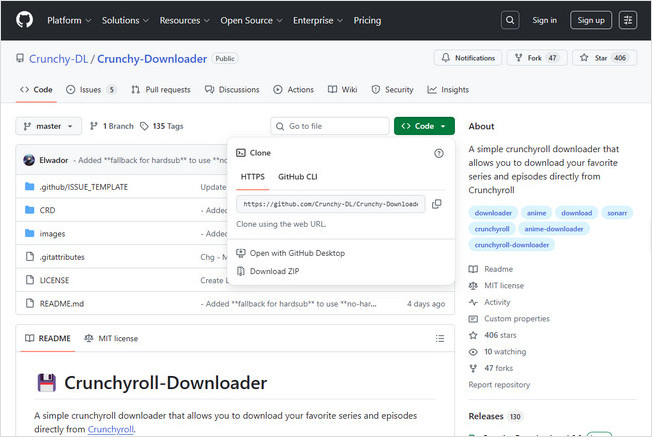Expand the master branch dropdown
This screenshot has width=652, height=437.
[47, 126]
